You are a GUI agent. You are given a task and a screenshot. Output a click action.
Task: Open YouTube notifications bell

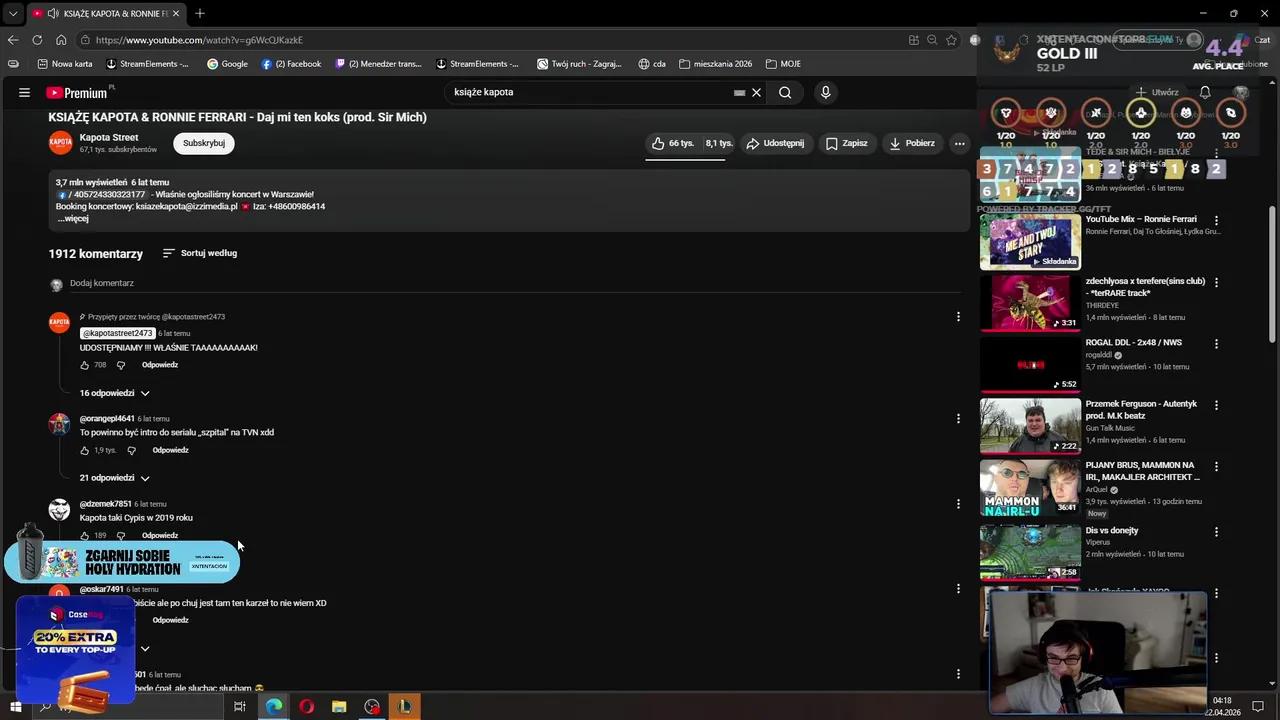(x=1204, y=92)
